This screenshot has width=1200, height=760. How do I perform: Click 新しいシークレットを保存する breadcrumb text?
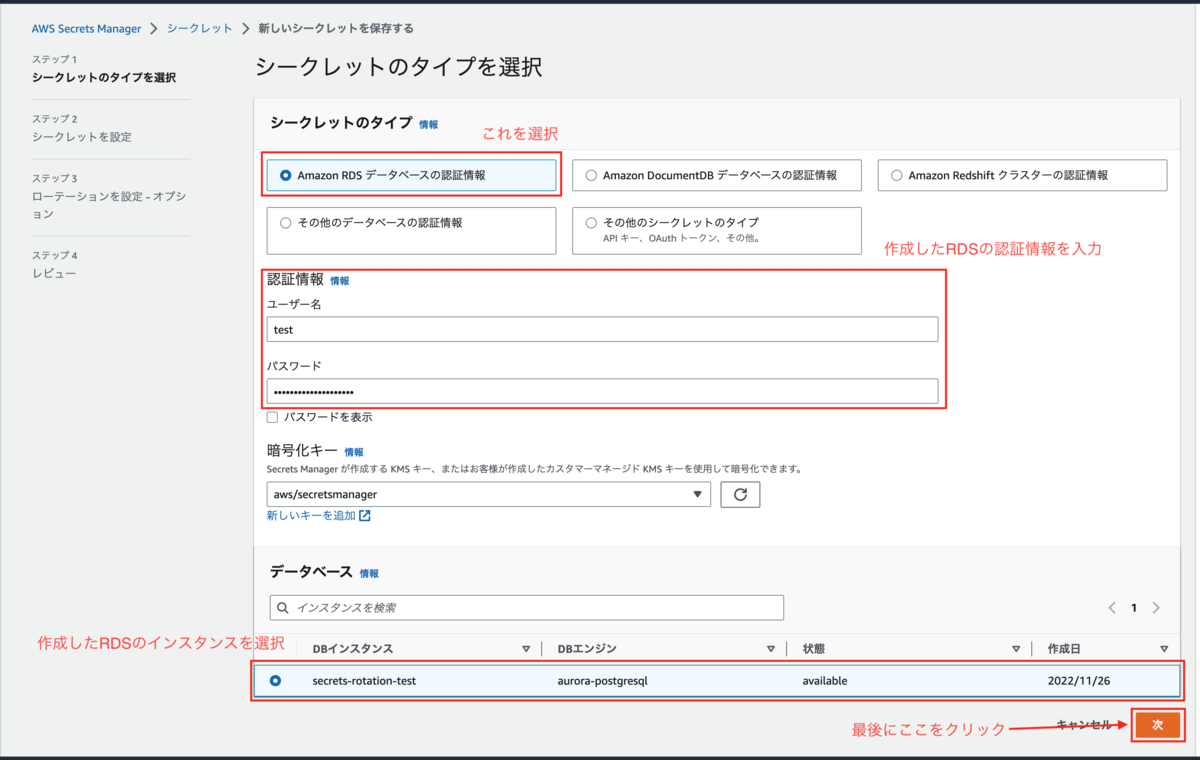coord(336,29)
